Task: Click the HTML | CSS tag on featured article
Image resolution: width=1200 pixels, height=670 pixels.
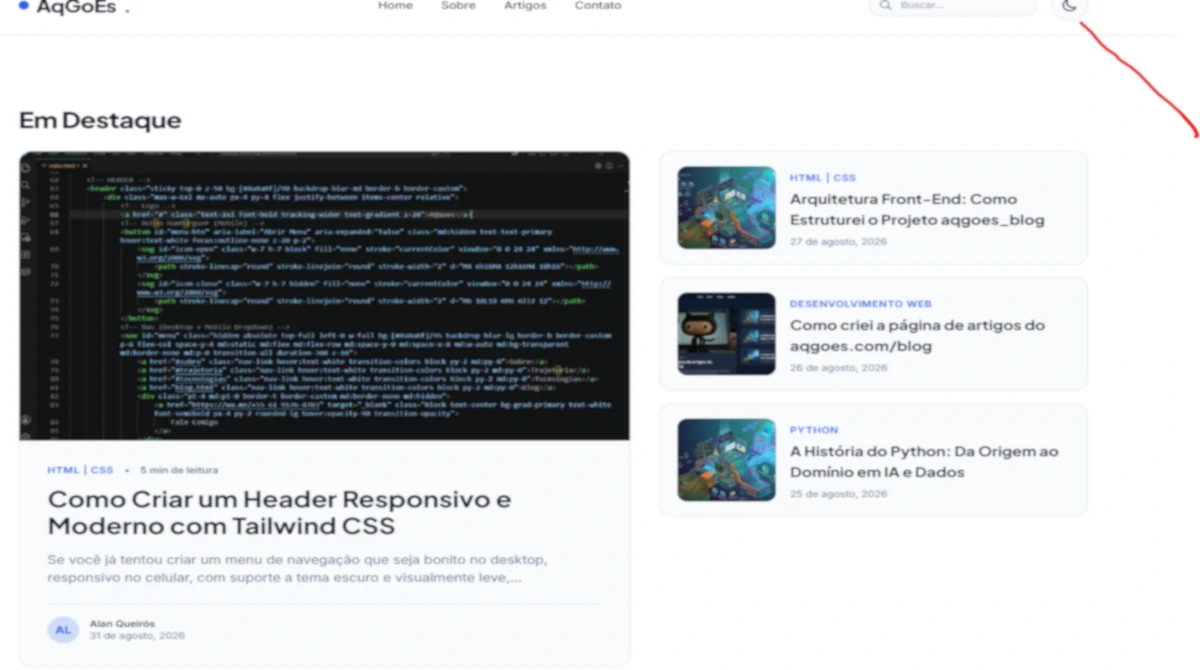Action: [80, 470]
